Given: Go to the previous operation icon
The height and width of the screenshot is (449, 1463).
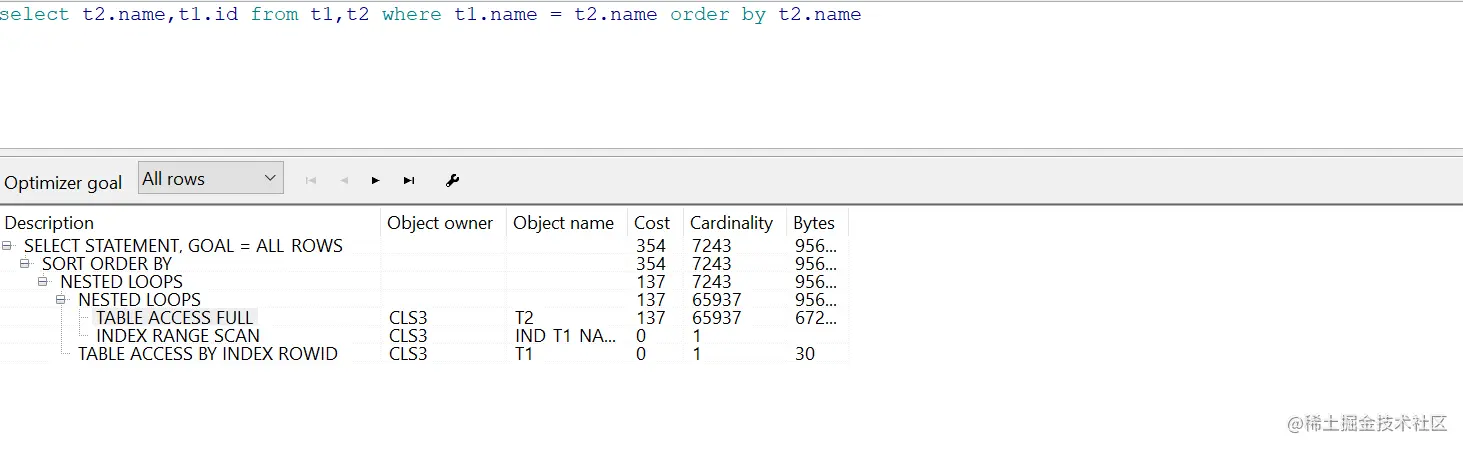Looking at the screenshot, I should click(344, 181).
